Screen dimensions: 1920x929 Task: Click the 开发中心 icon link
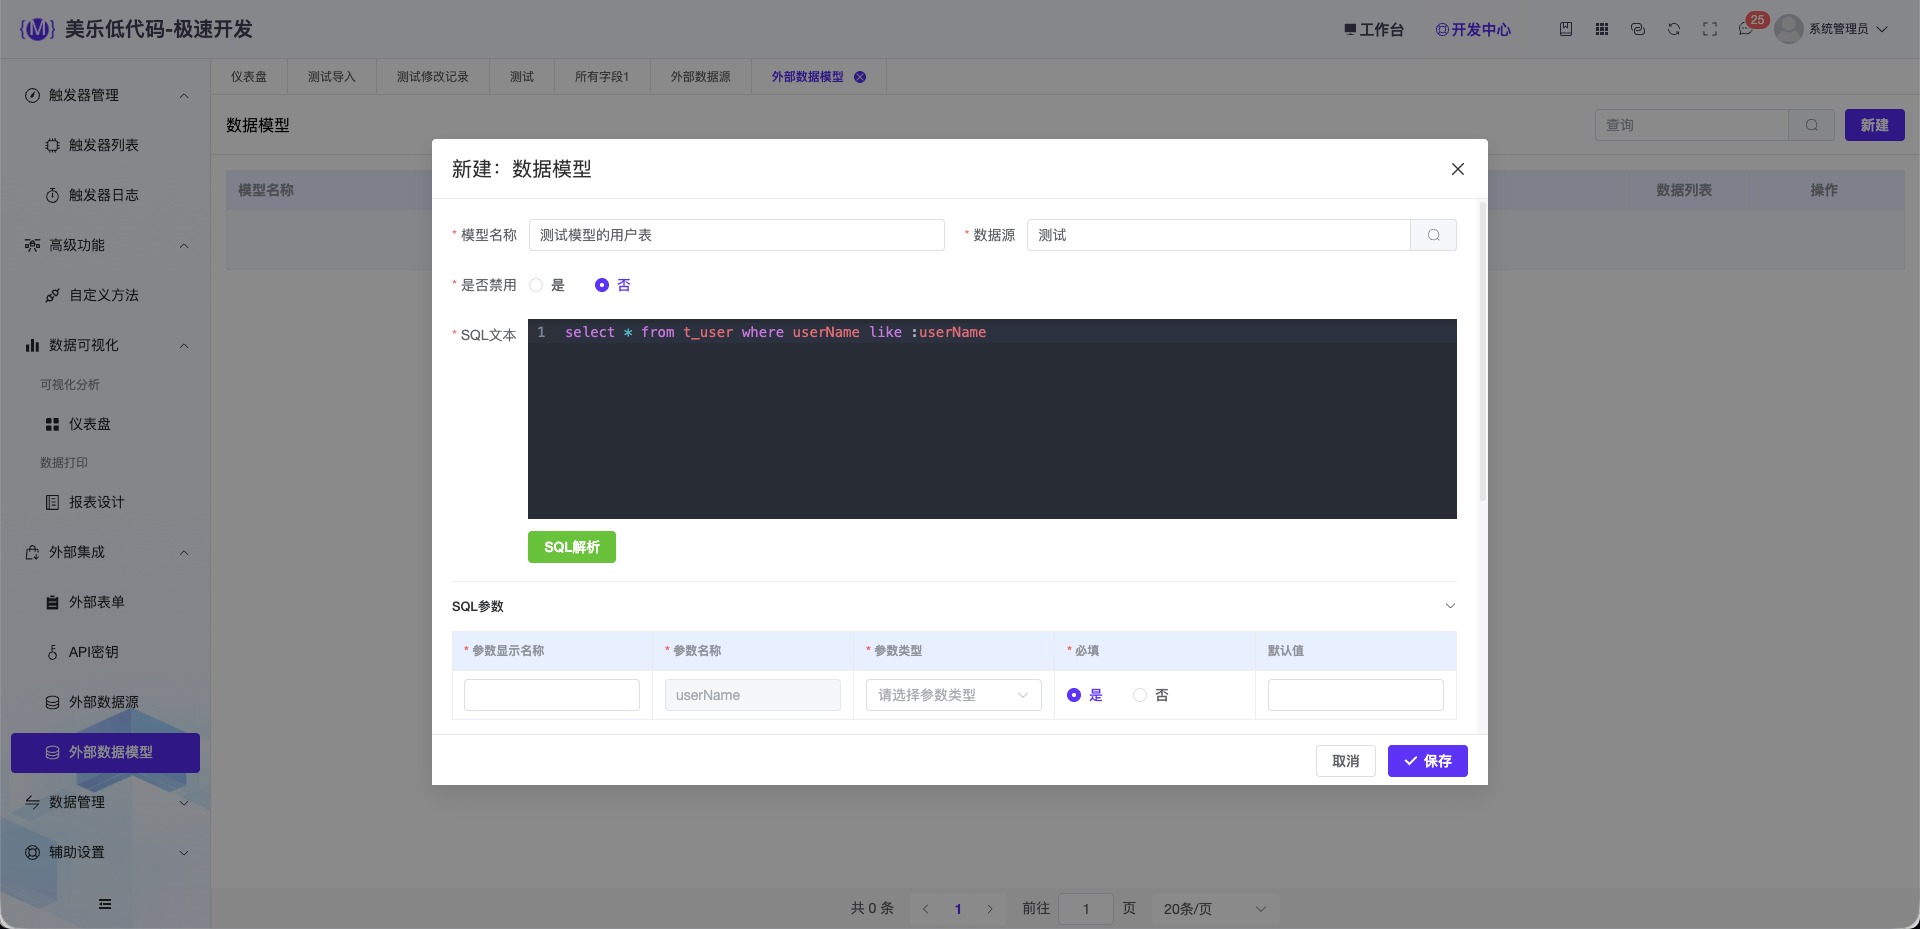point(1473,30)
